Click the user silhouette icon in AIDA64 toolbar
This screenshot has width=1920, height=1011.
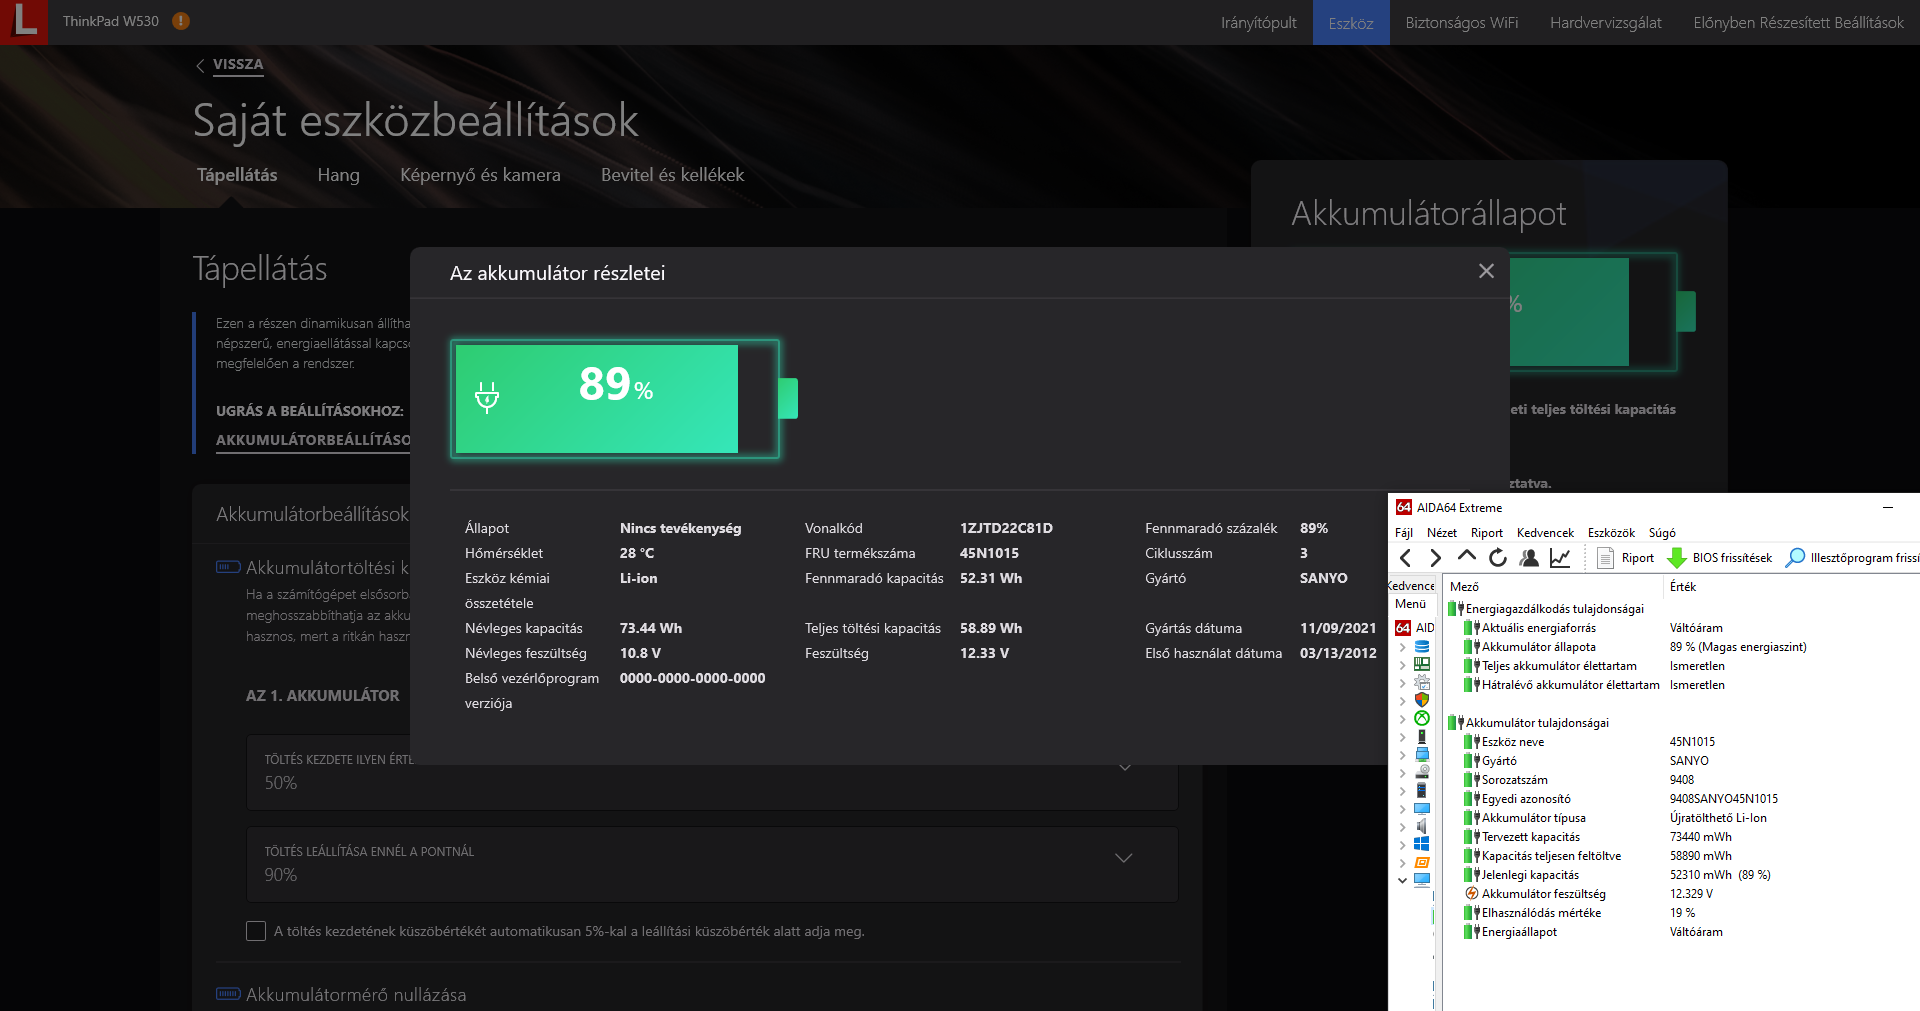click(1529, 558)
